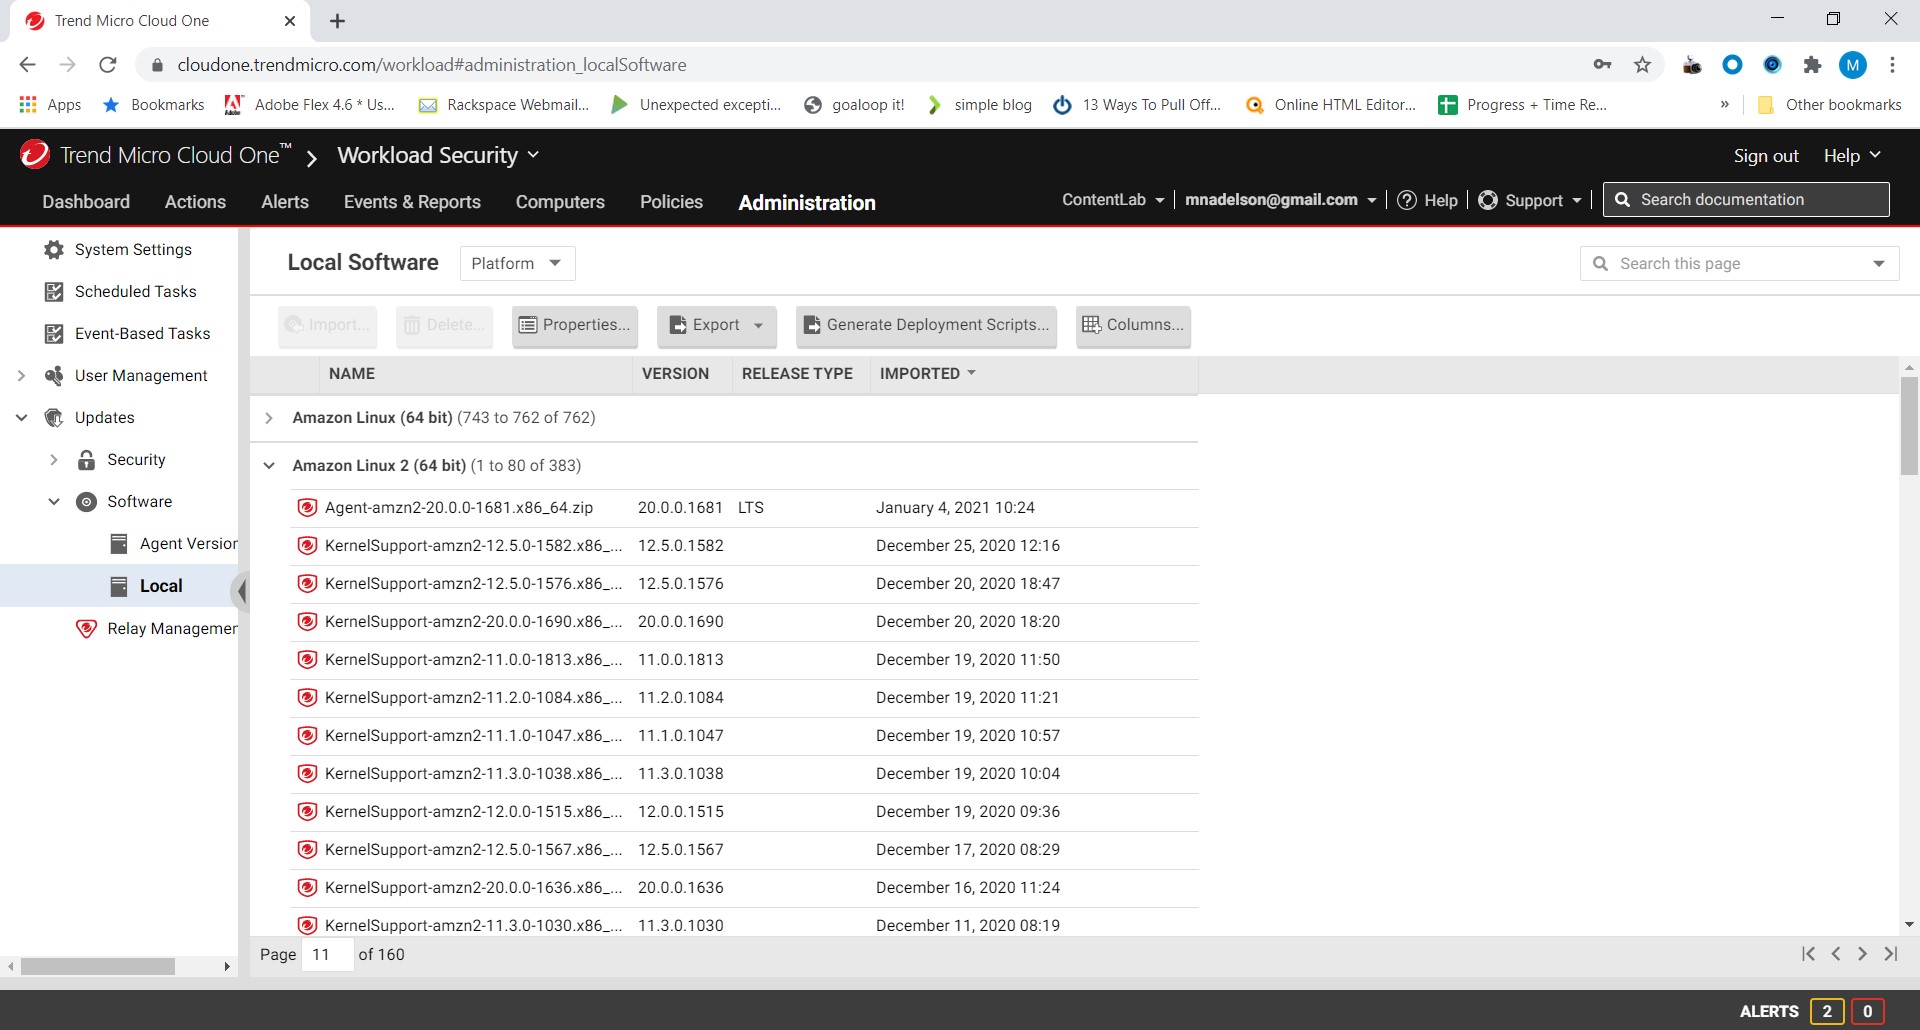Click the critical alerts count 0 badge
The width and height of the screenshot is (1920, 1030).
[x=1867, y=1011]
